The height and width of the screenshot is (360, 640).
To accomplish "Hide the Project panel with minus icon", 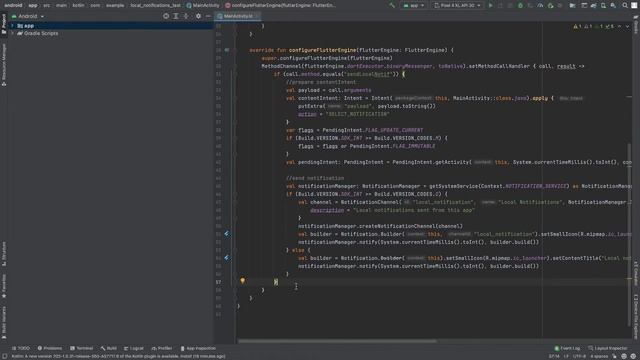I will pos(208,16).
